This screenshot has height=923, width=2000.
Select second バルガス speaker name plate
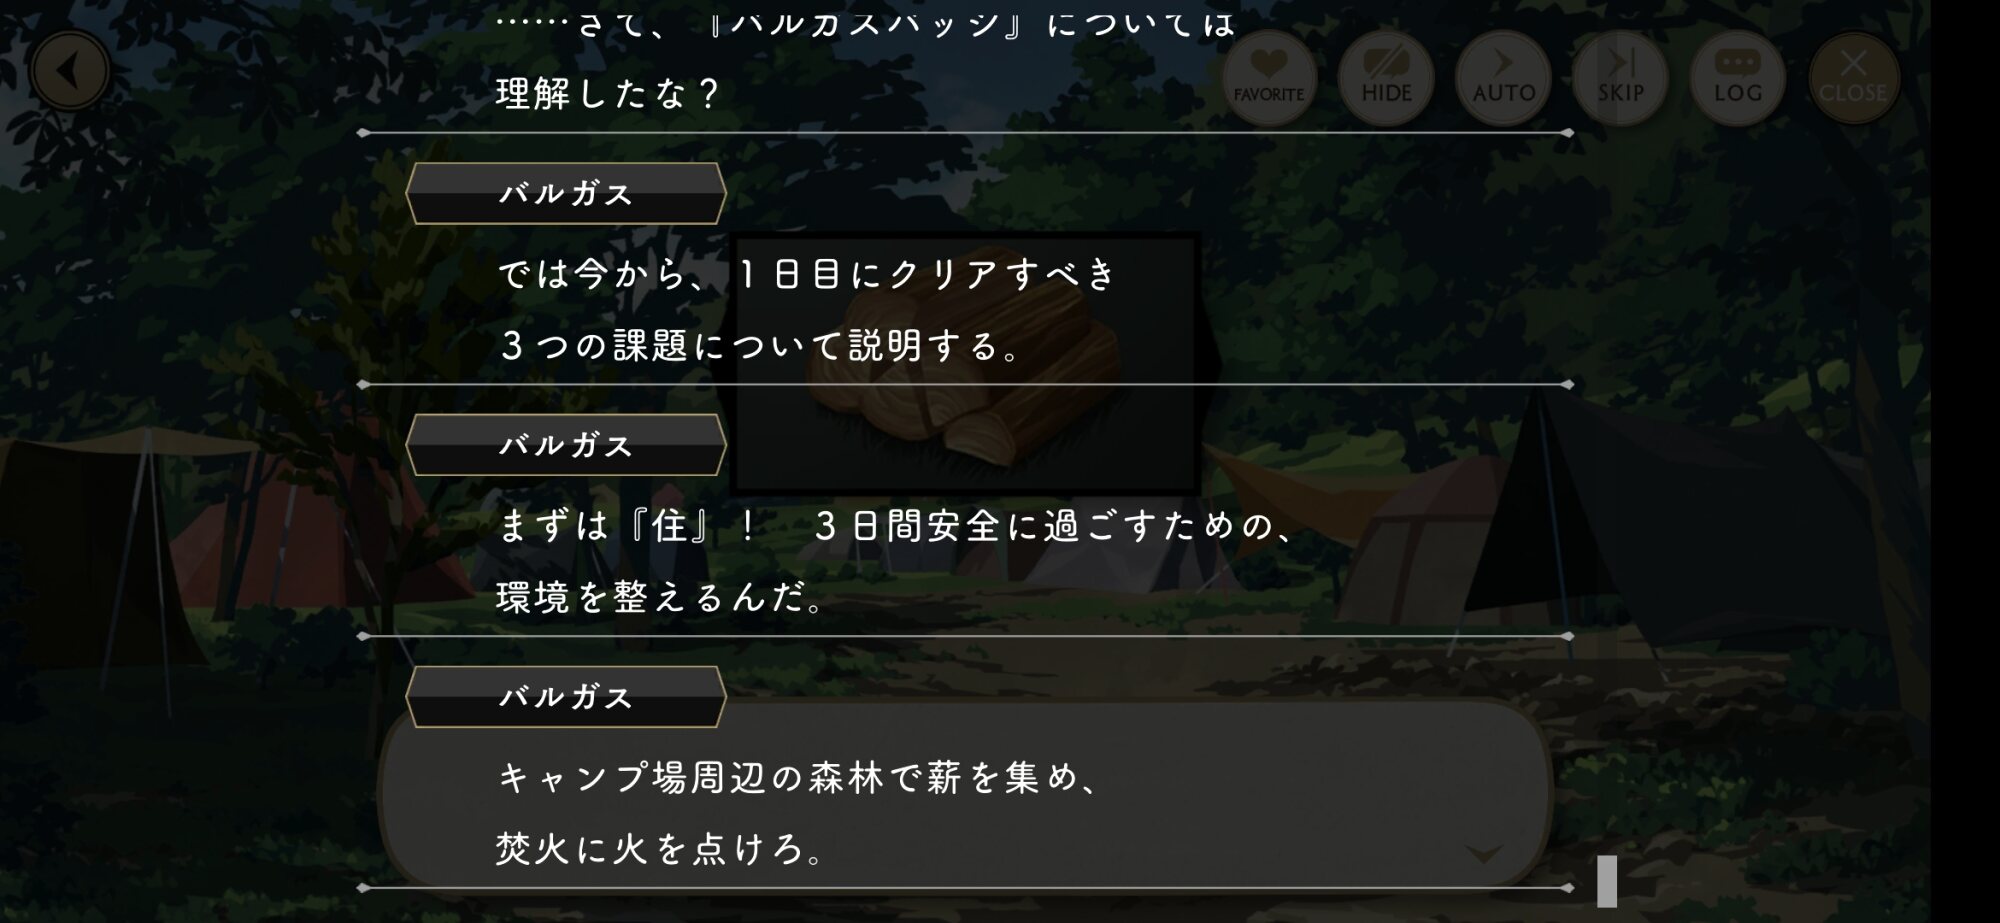coord(566,445)
